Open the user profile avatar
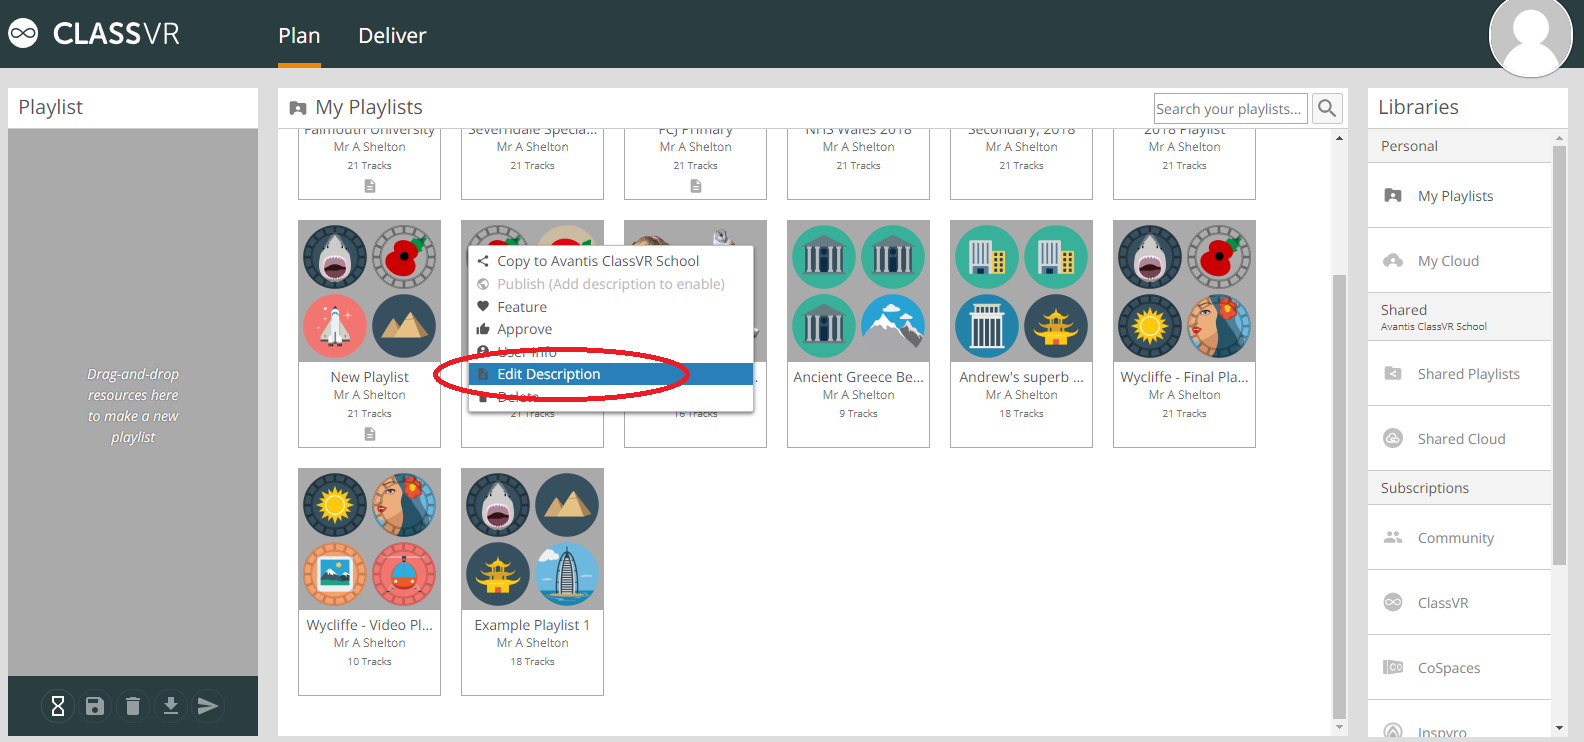The height and width of the screenshot is (742, 1584). [x=1531, y=37]
